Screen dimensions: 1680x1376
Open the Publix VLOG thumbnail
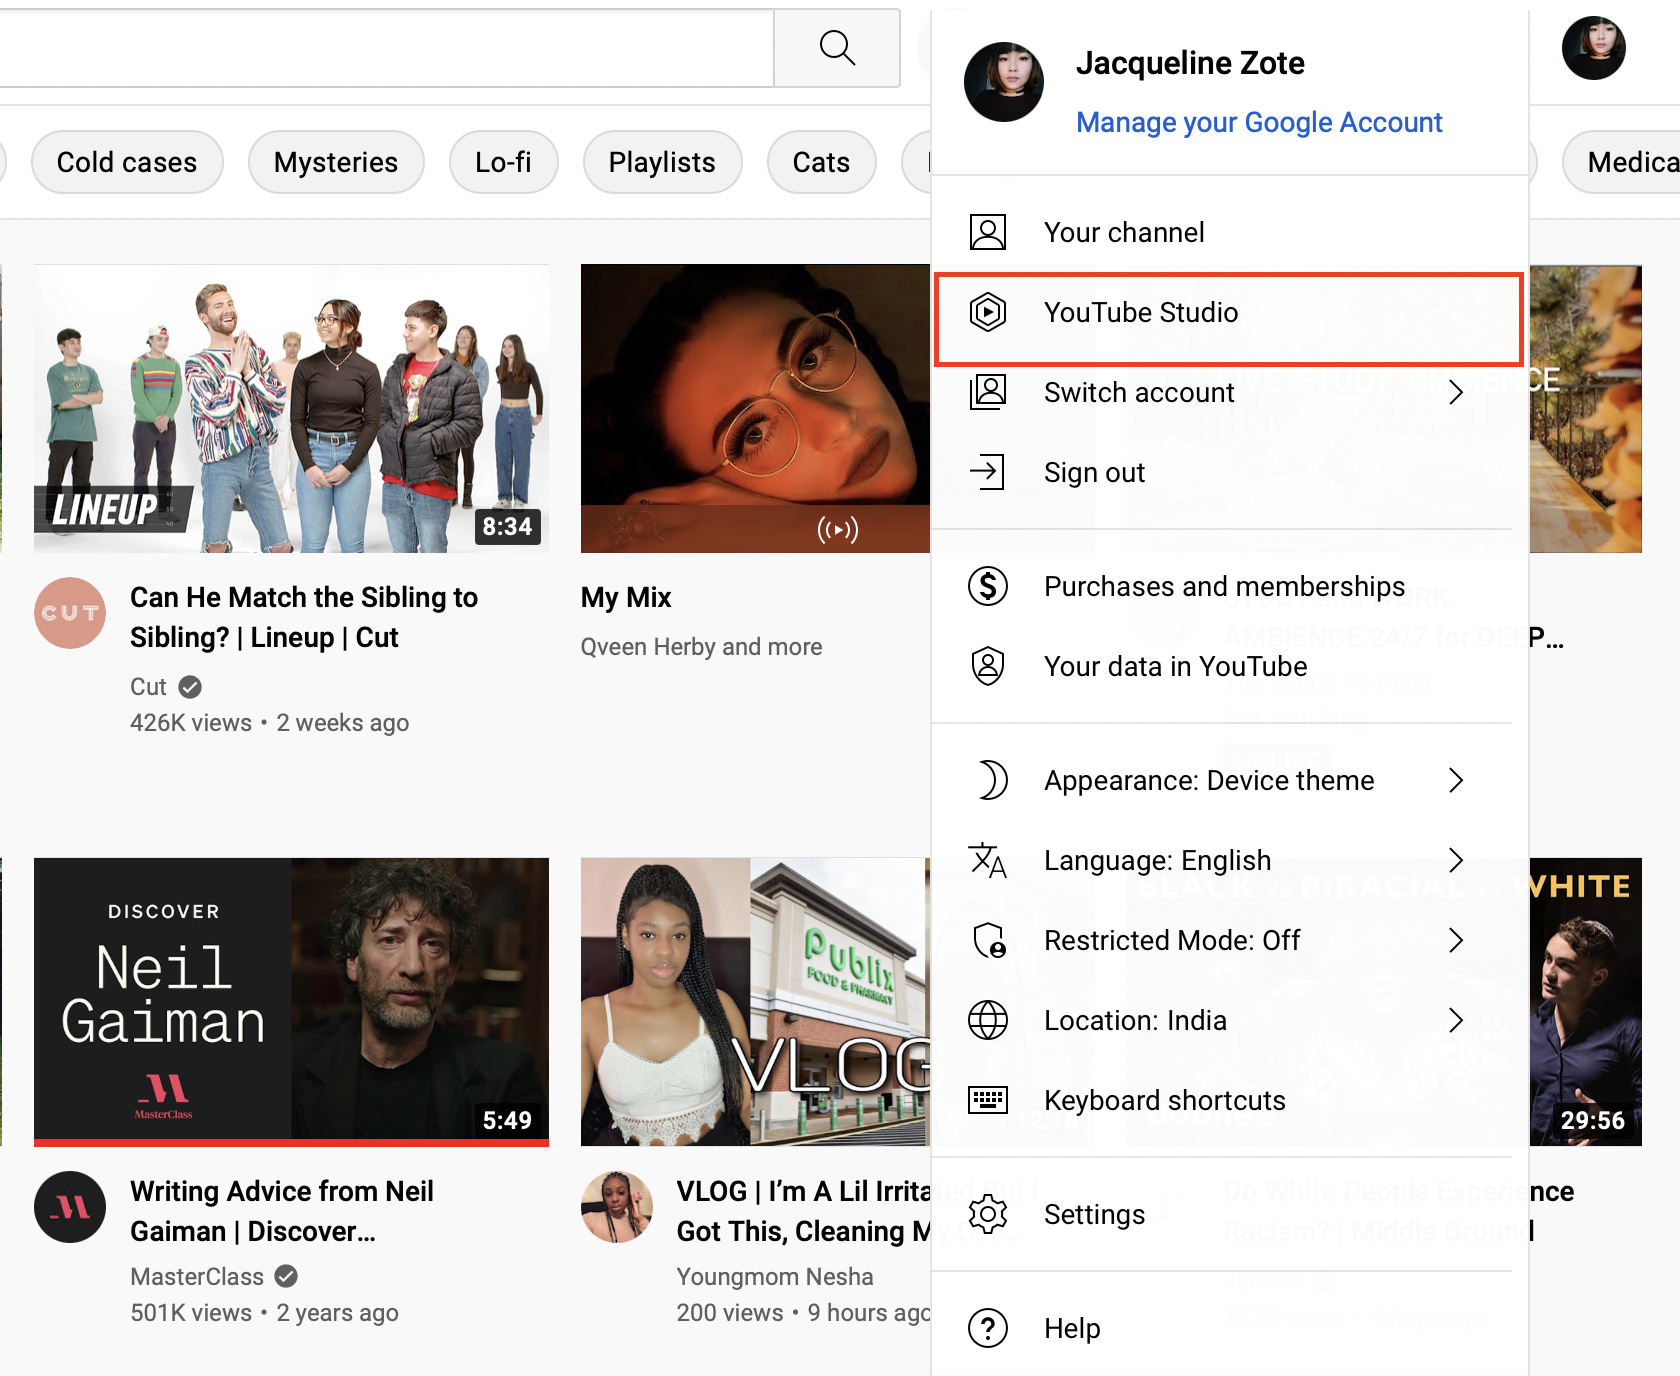pos(755,1002)
